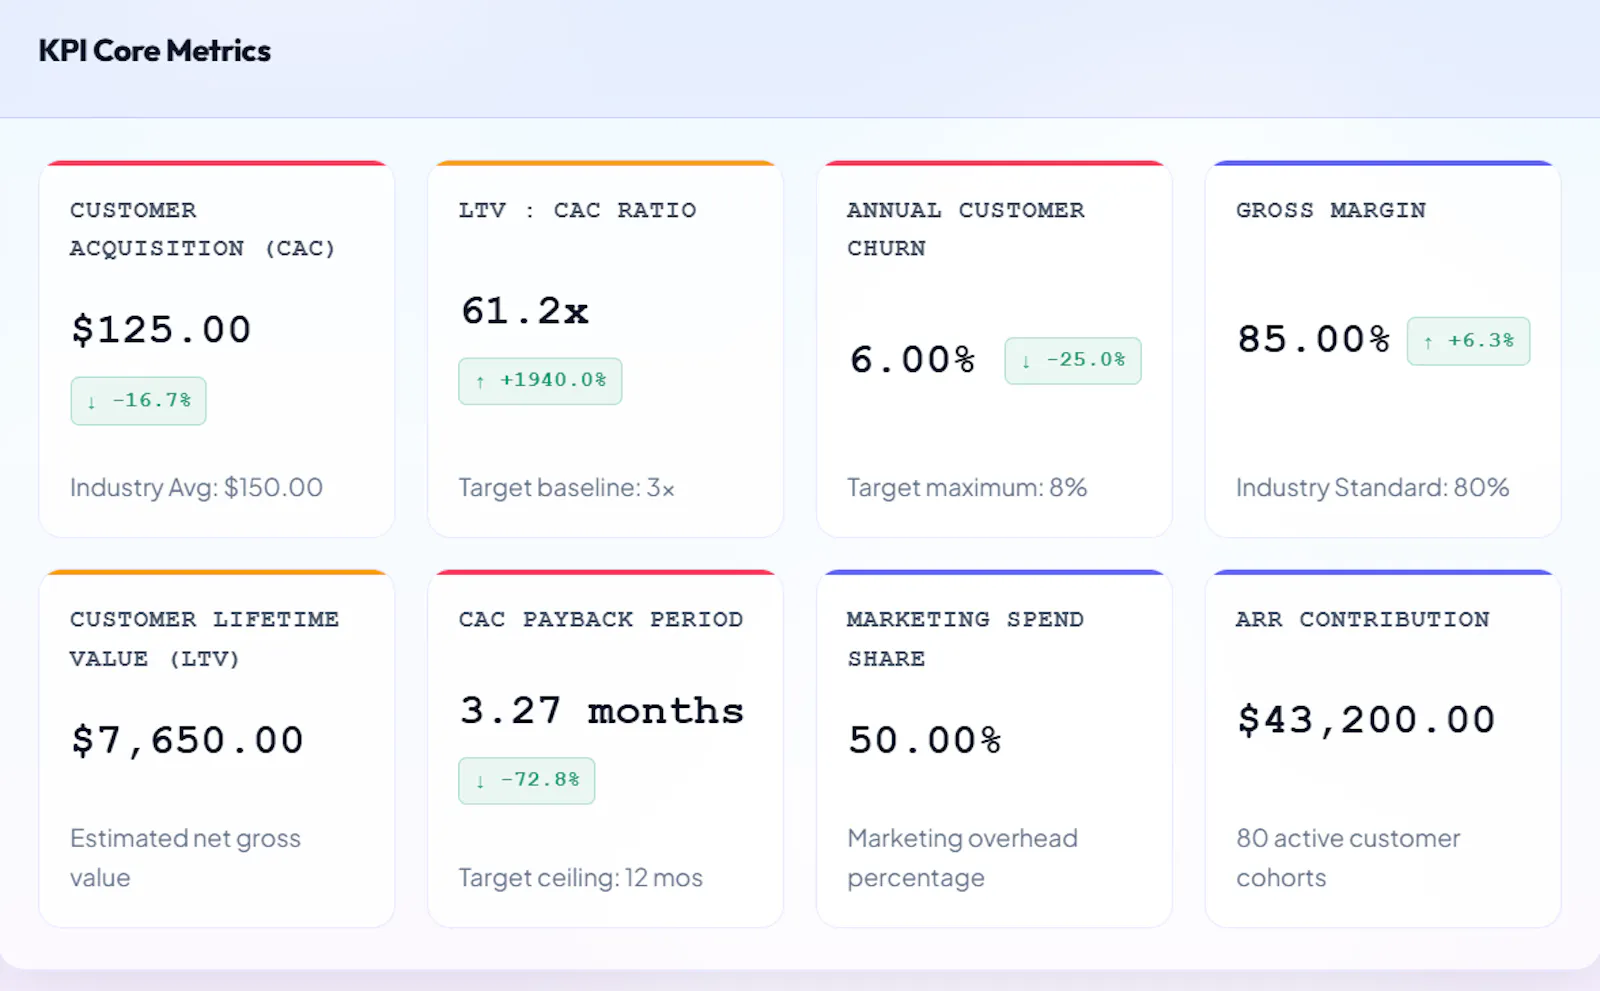
Task: Click the +1940.0% change badge
Action: point(540,381)
